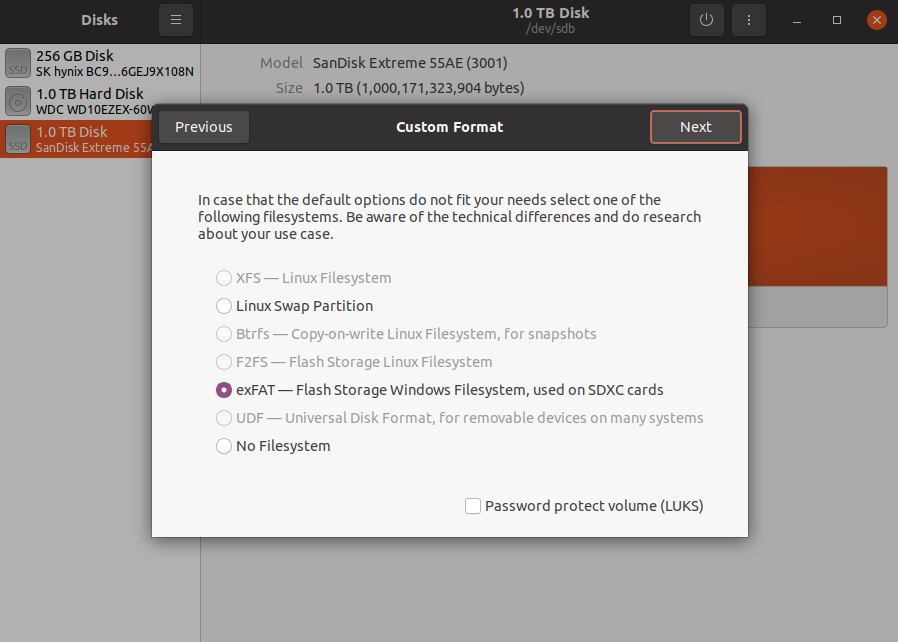Select the No Filesystem option
Screen dimensions: 898x642
coord(224,446)
